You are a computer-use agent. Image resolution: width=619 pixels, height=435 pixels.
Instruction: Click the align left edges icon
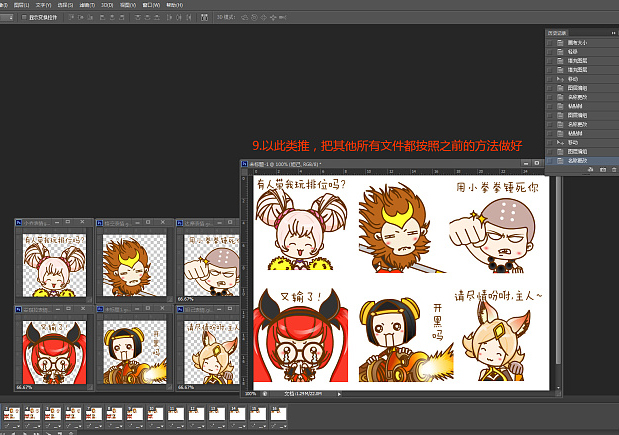pyautogui.click(x=102, y=17)
